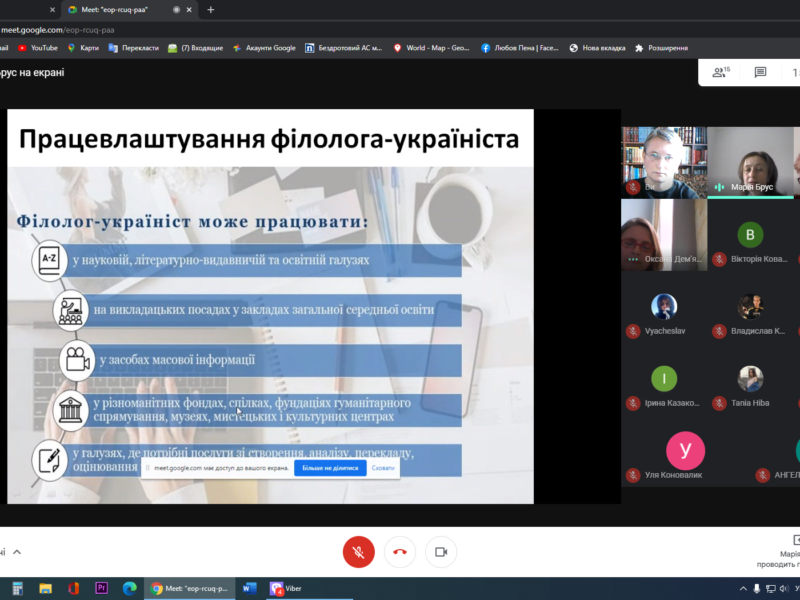Launch Adobe Premiere from the taskbar
800x600 pixels.
[x=101, y=588]
